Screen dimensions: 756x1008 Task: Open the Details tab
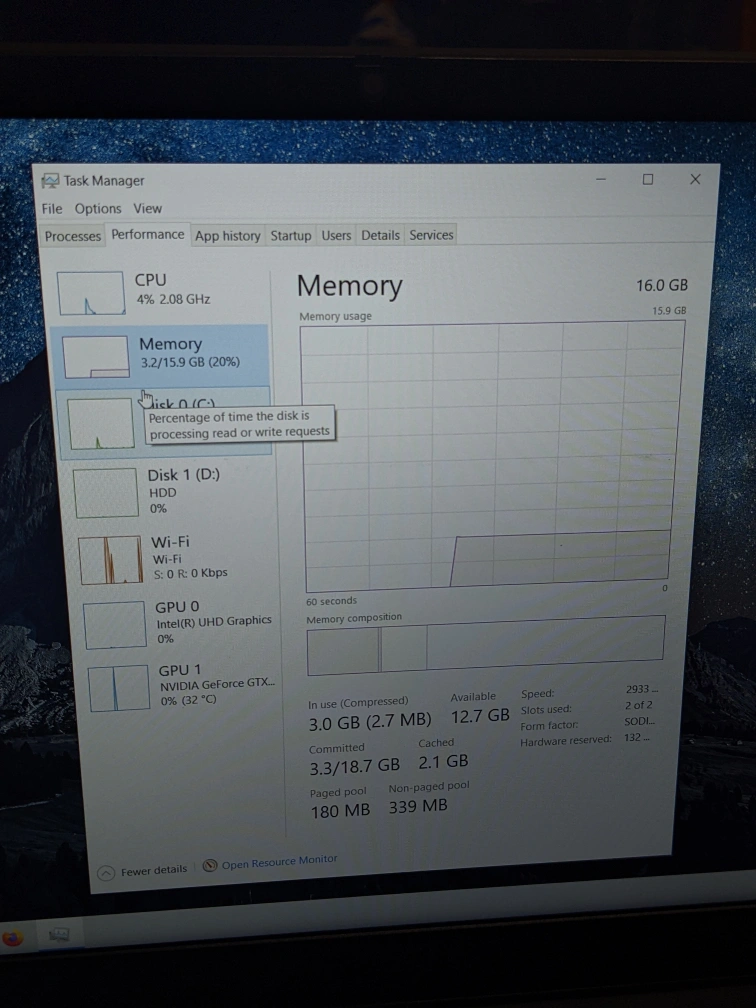(380, 236)
